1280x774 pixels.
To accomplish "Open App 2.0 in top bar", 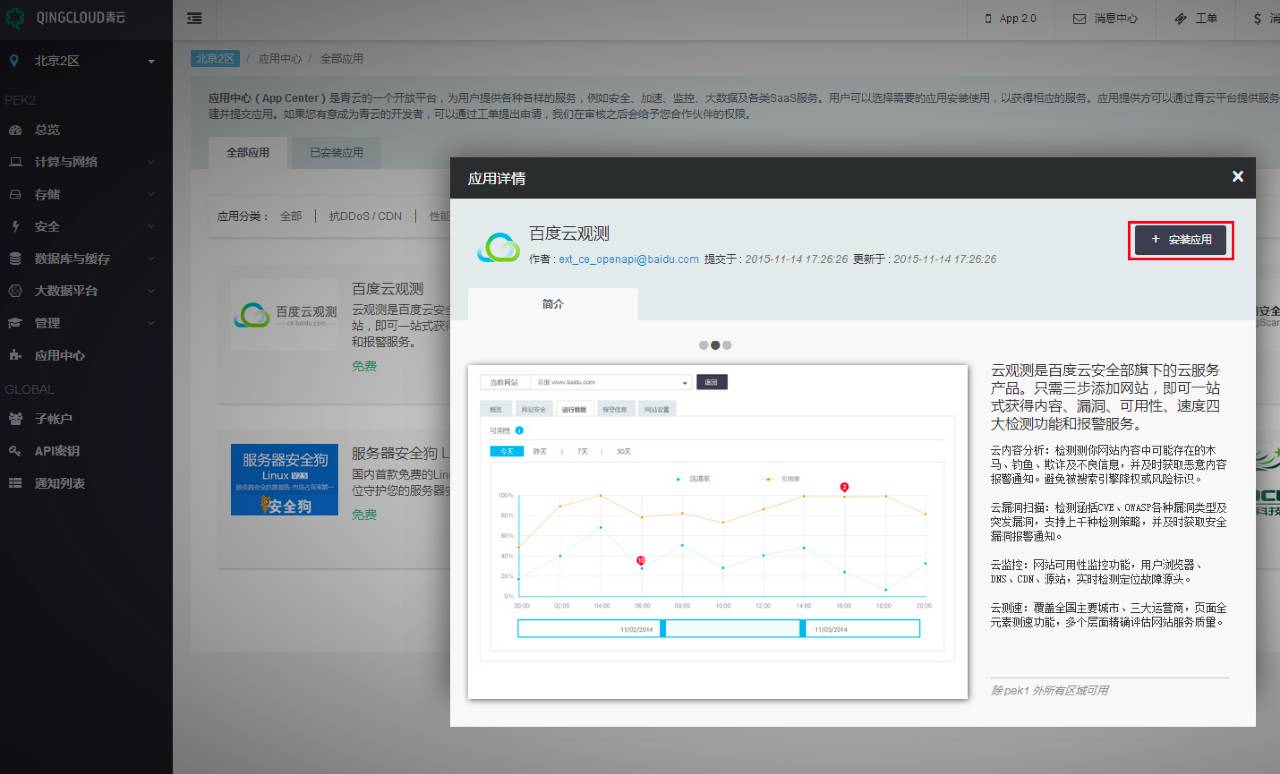I will [x=1010, y=18].
